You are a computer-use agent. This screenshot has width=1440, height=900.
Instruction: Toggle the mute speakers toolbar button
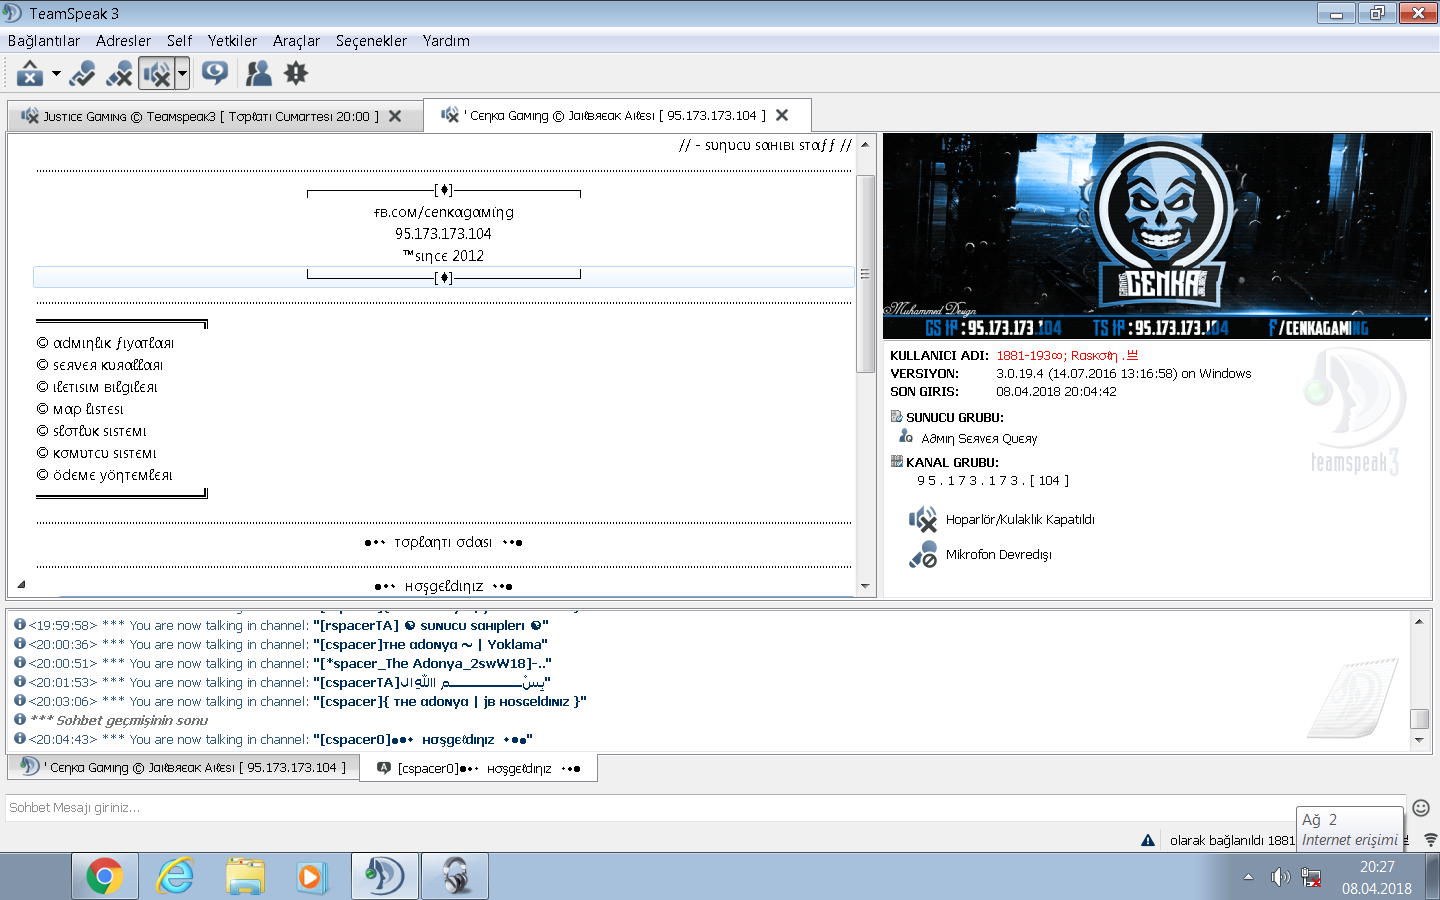[x=156, y=73]
